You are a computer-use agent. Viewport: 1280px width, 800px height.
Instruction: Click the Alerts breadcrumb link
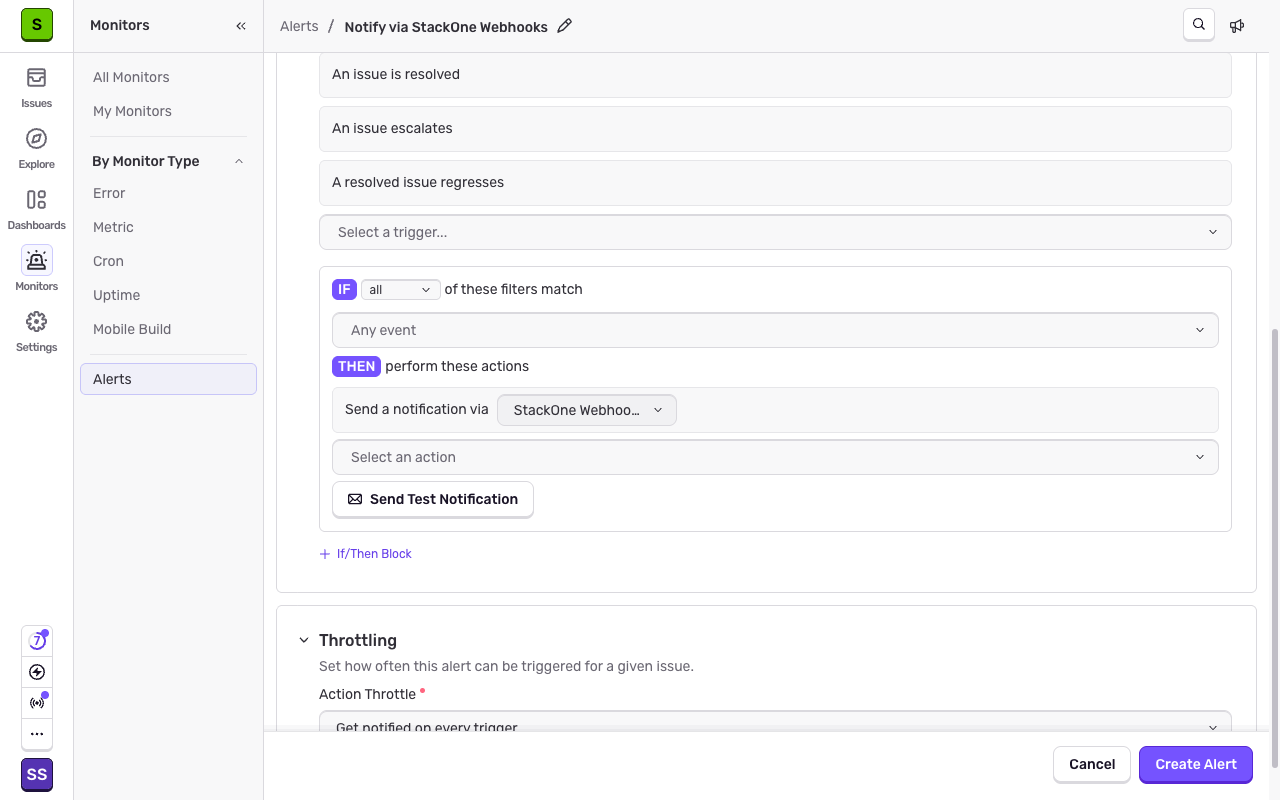point(299,27)
